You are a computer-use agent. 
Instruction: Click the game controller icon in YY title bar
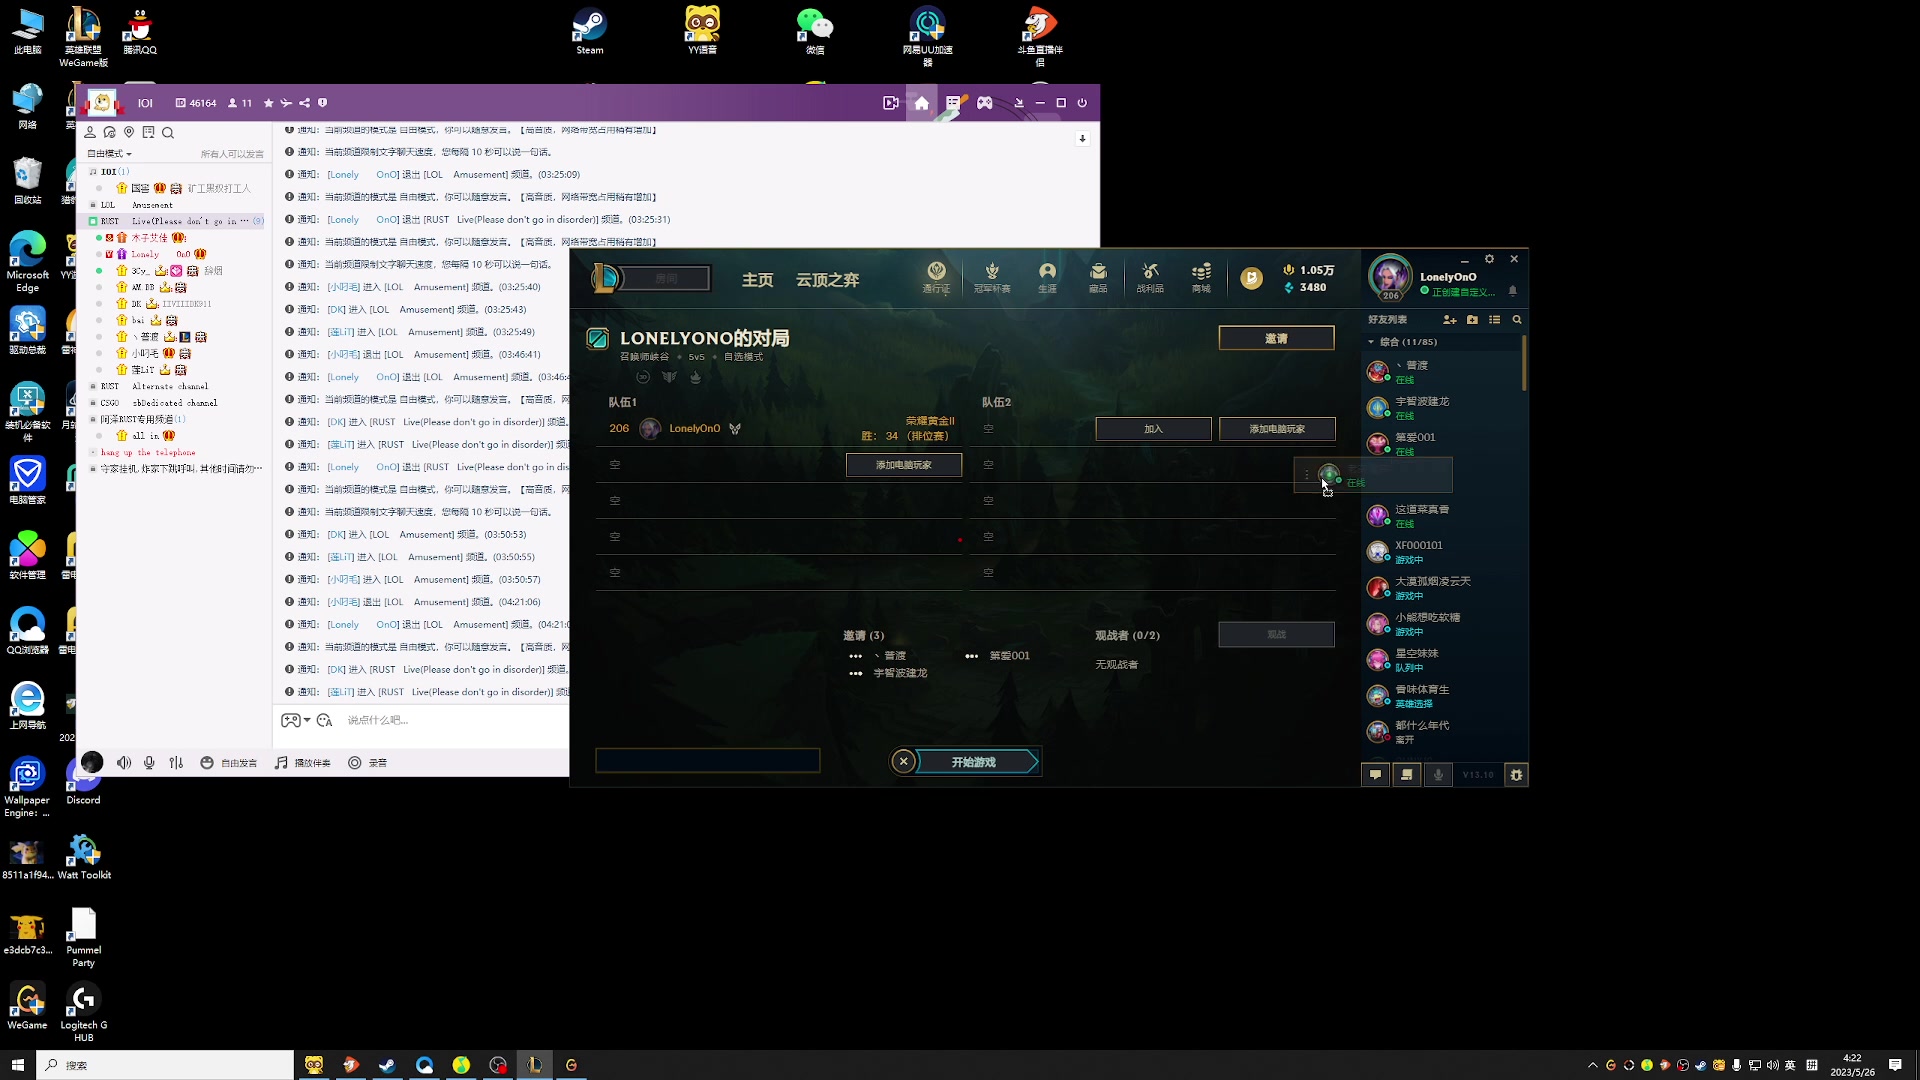pyautogui.click(x=985, y=103)
